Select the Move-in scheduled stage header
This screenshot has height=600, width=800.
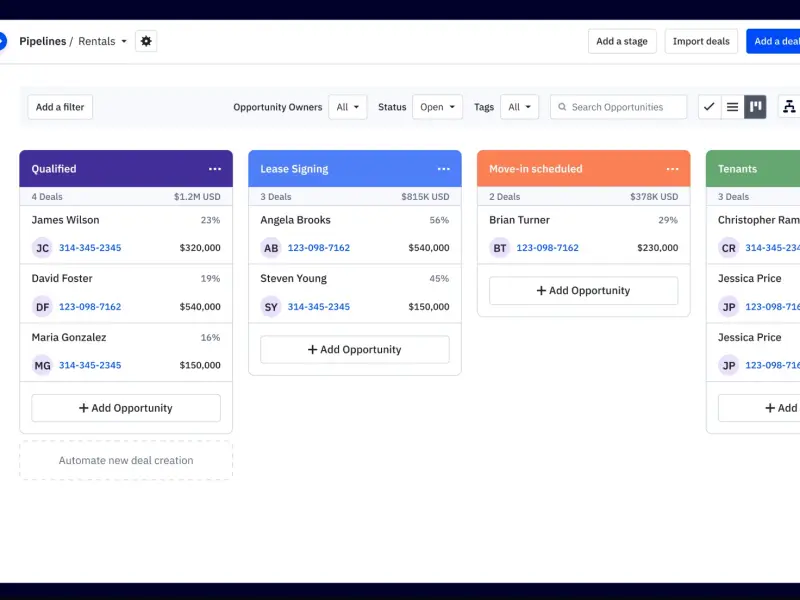584,169
